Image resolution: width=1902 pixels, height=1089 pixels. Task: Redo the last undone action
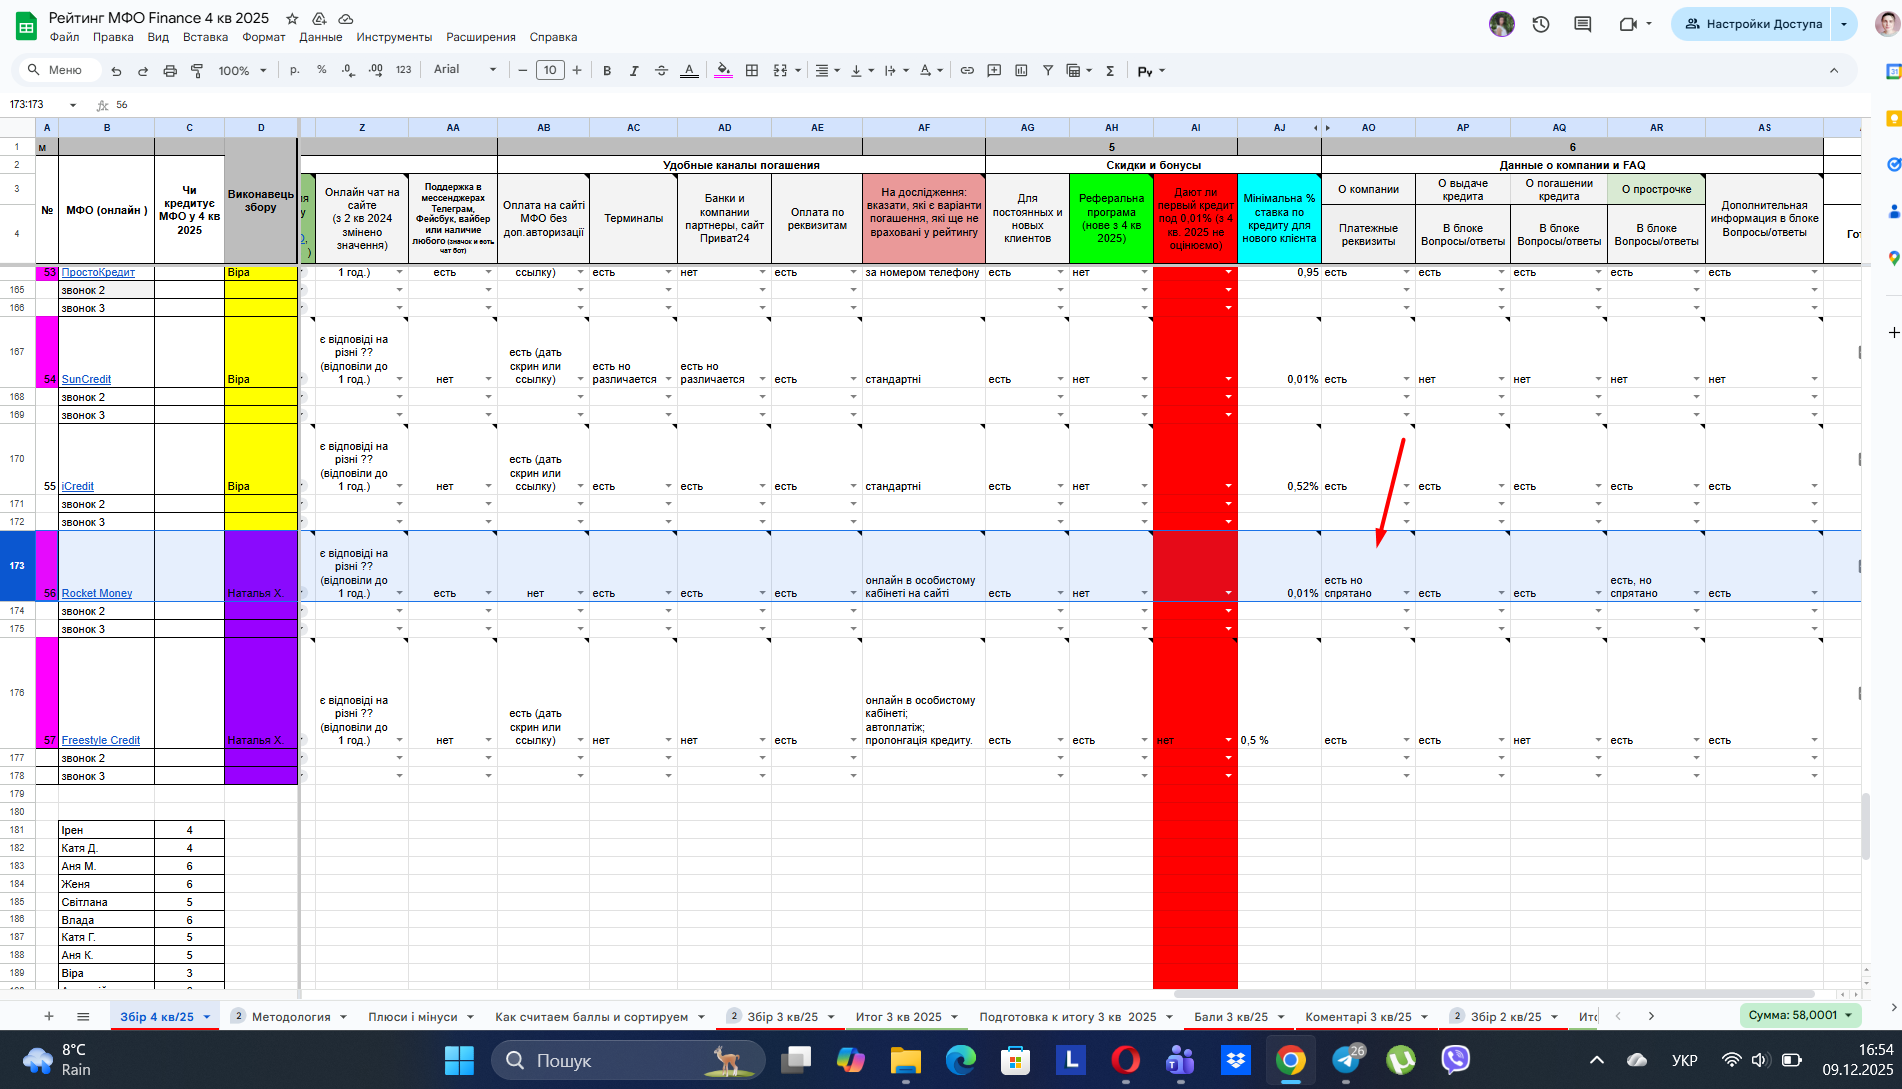143,71
